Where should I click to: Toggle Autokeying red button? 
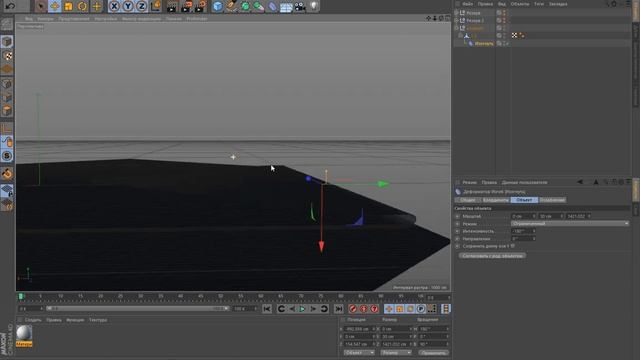pos(364,309)
